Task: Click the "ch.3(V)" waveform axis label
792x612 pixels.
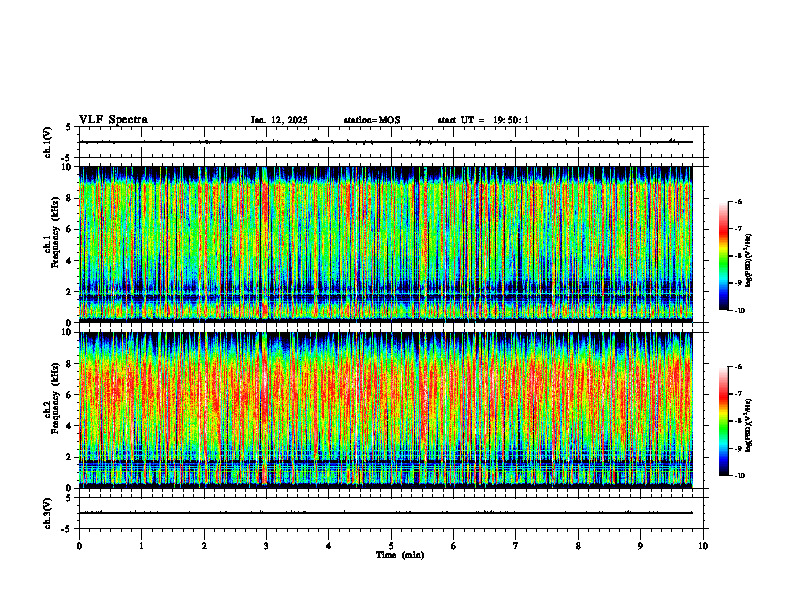Action: (x=48, y=513)
